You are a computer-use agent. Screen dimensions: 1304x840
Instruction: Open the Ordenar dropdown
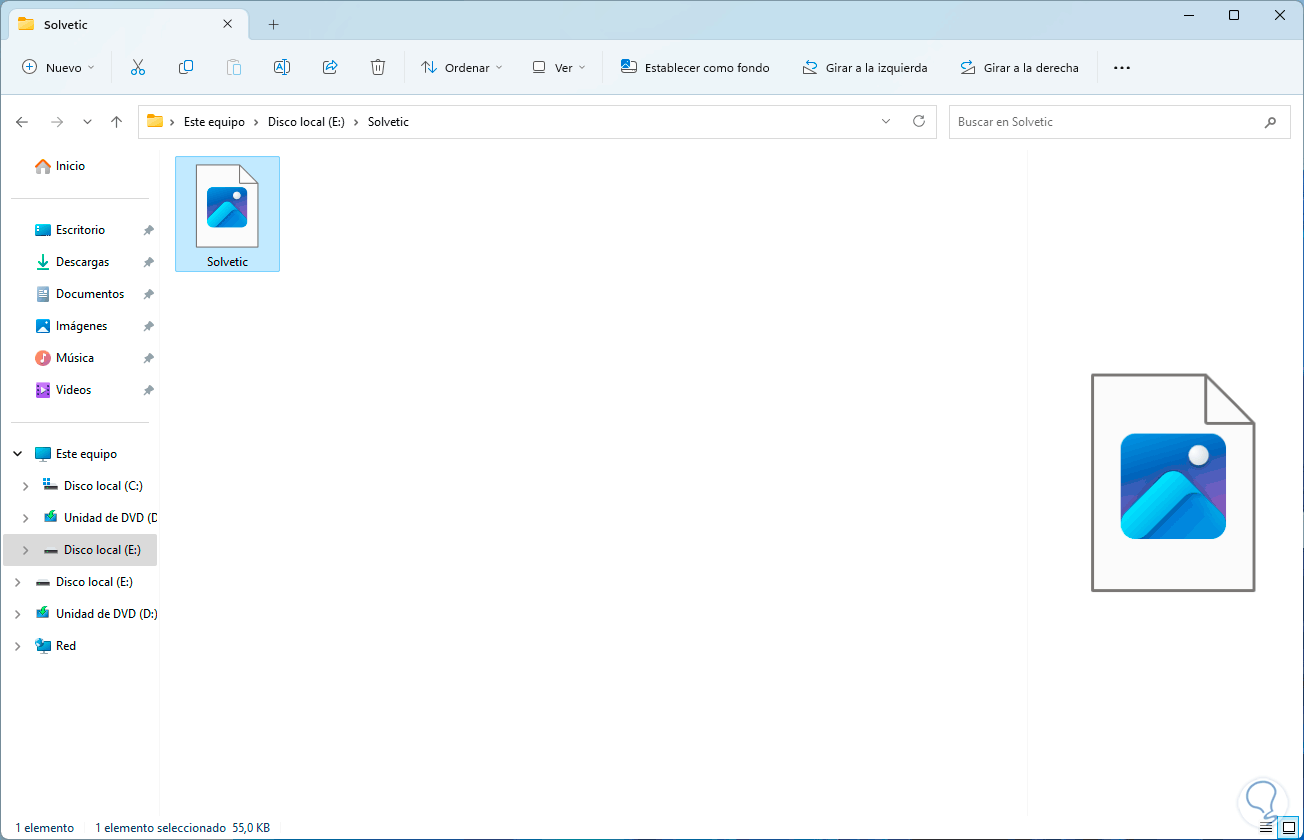point(462,68)
